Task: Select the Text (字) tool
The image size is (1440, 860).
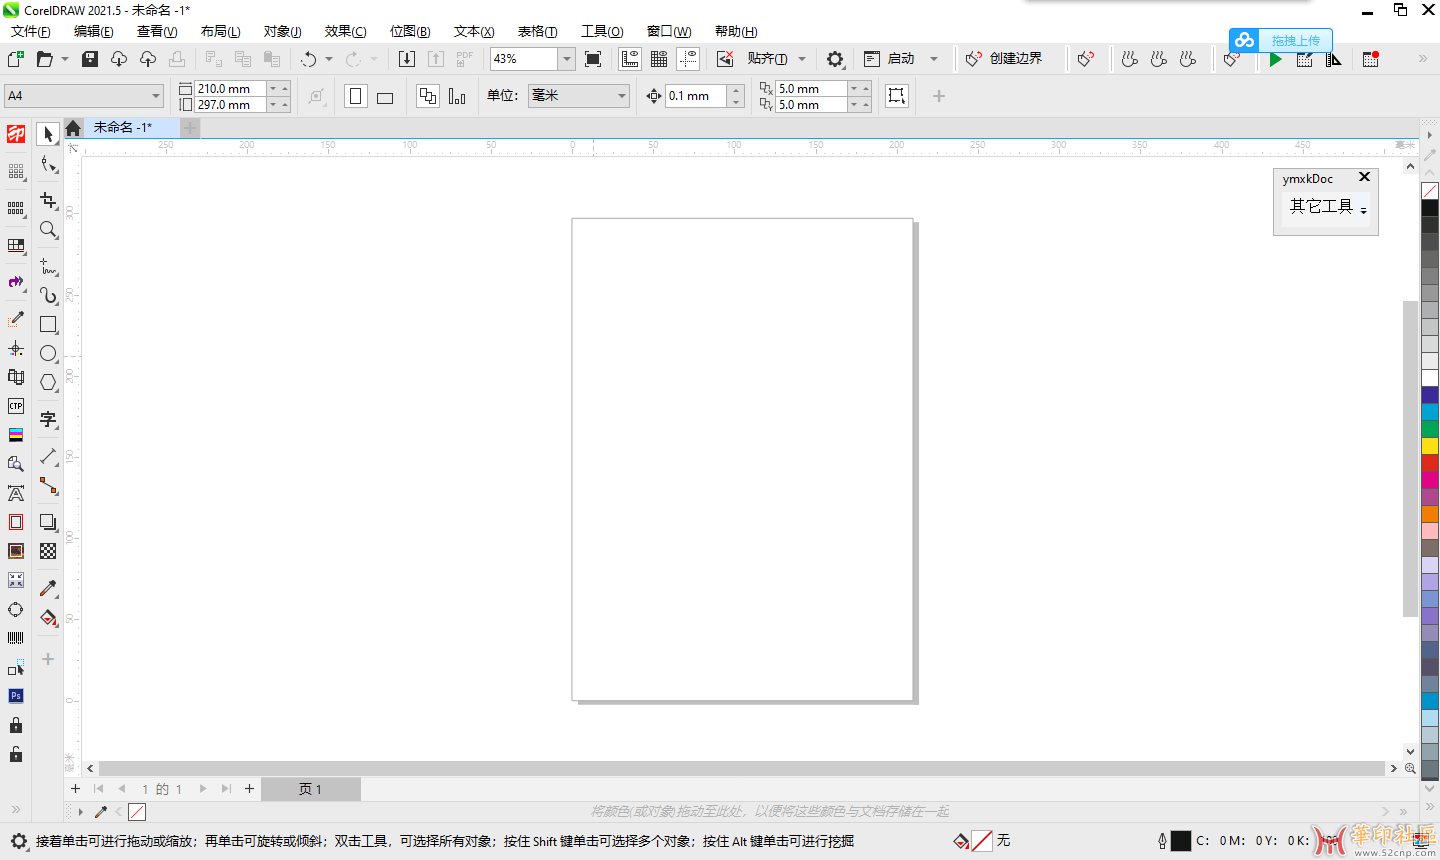Action: [48, 419]
